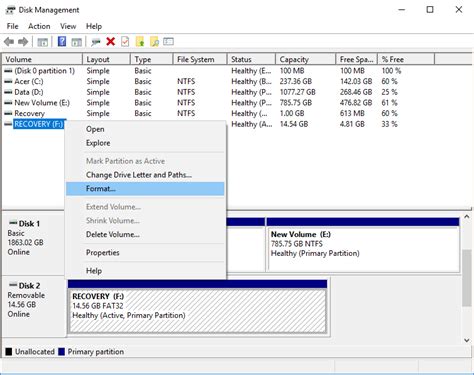Select the New Volume (E:) list row name
This screenshot has height=375, width=474.
click(x=42, y=103)
